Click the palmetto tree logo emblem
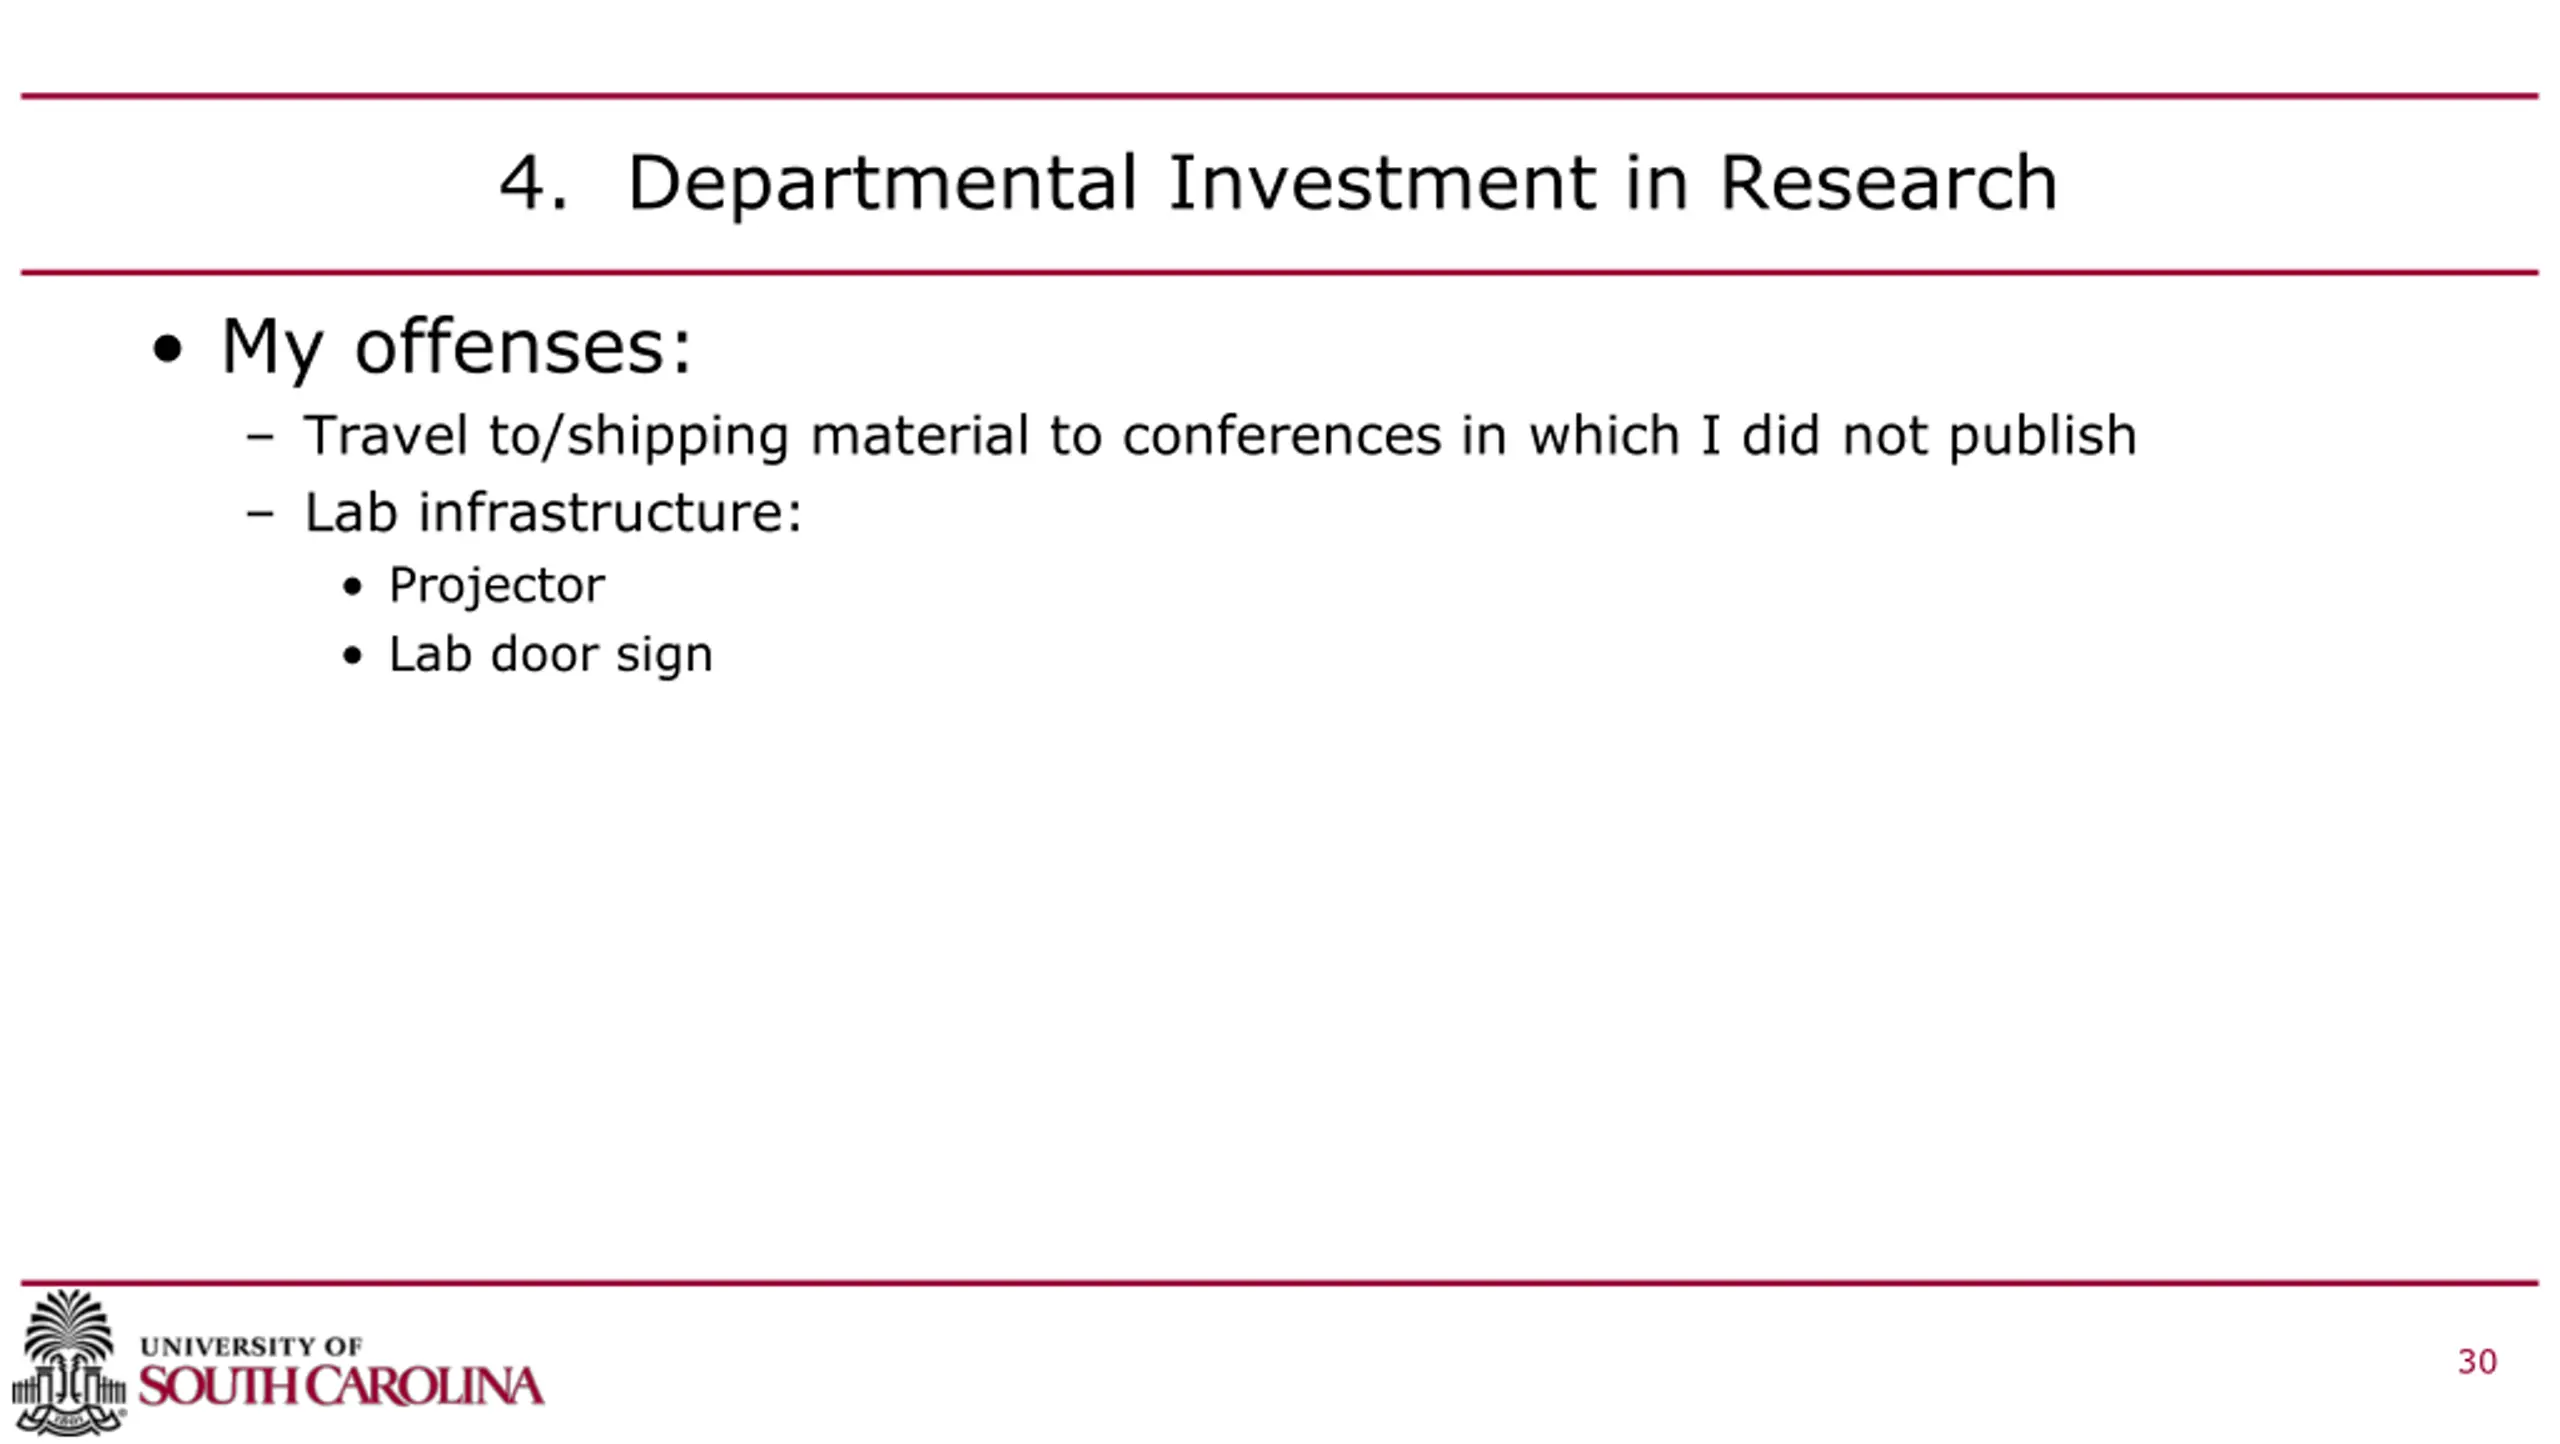Screen dimensions: 2560x1444 [x=68, y=1360]
